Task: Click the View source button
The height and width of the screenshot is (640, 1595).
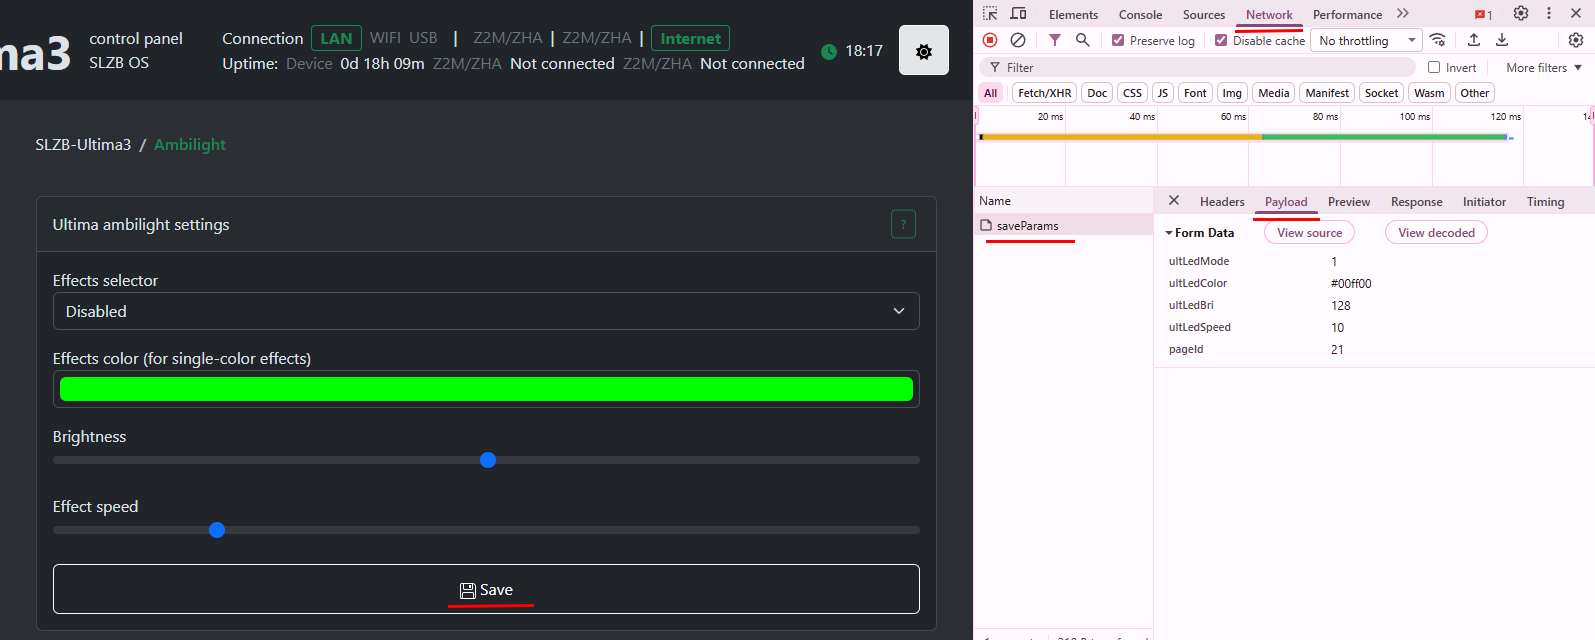Action: 1309,233
